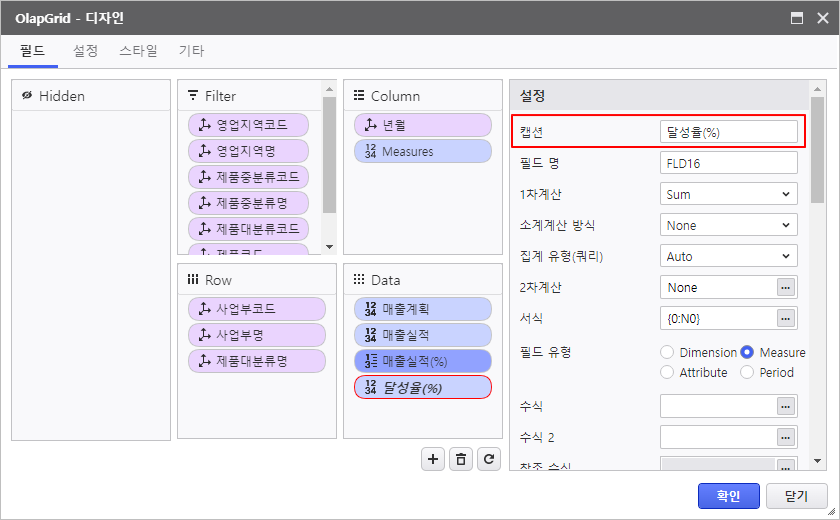The width and height of the screenshot is (840, 520).
Task: Open the 1차계산 Sum dropdown
Action: click(729, 194)
